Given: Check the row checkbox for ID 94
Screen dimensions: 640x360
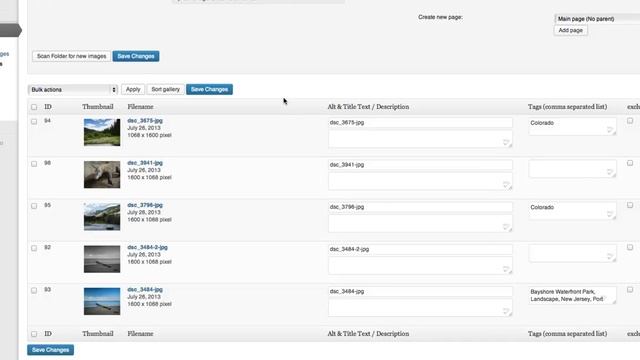Looking at the screenshot, I should [x=34, y=122].
